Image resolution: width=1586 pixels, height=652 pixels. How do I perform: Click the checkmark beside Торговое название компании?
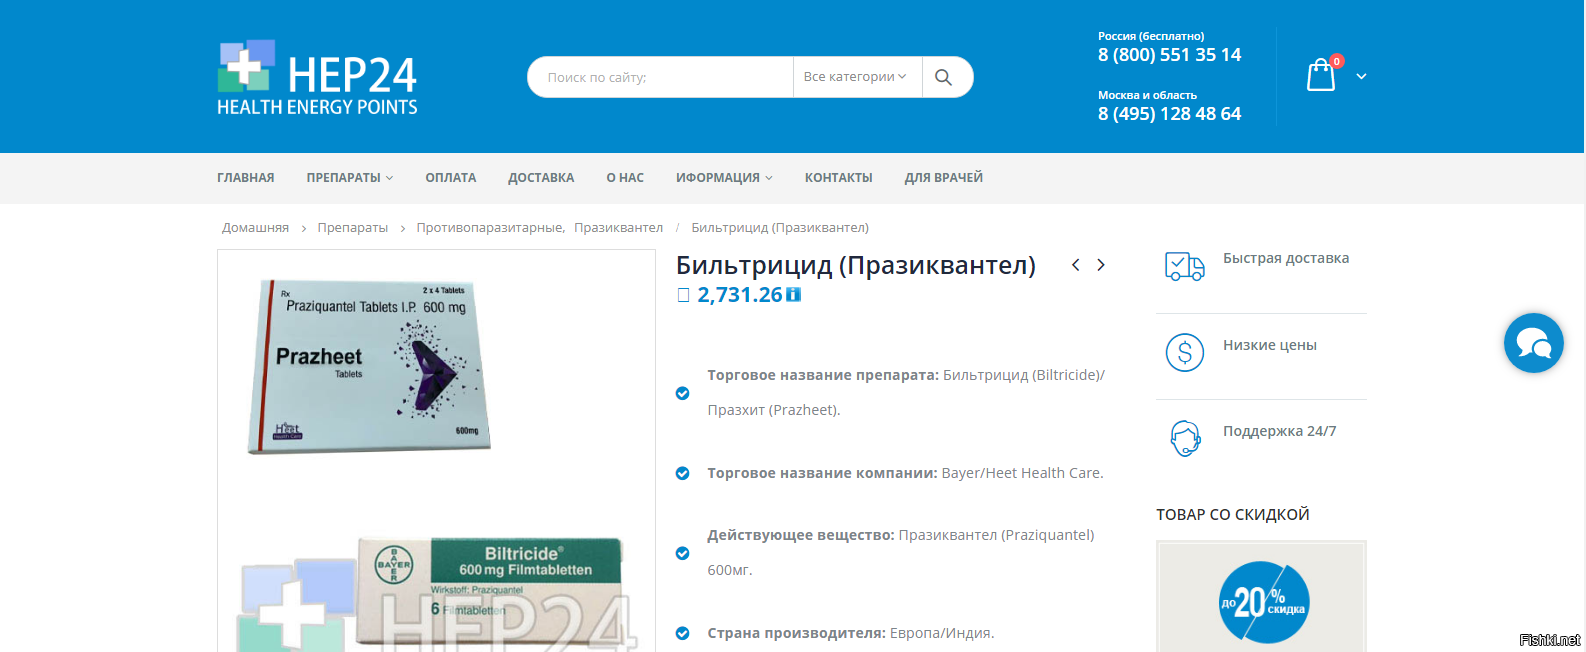683,473
